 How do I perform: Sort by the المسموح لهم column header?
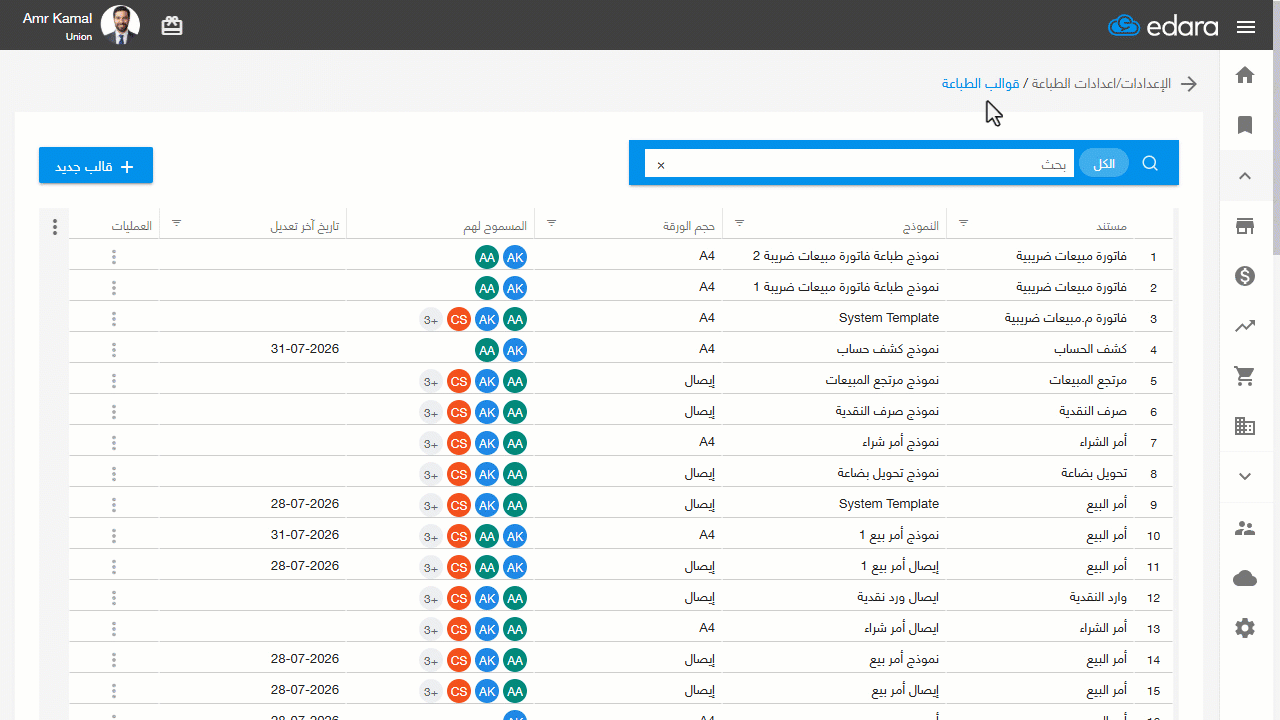[494, 226]
